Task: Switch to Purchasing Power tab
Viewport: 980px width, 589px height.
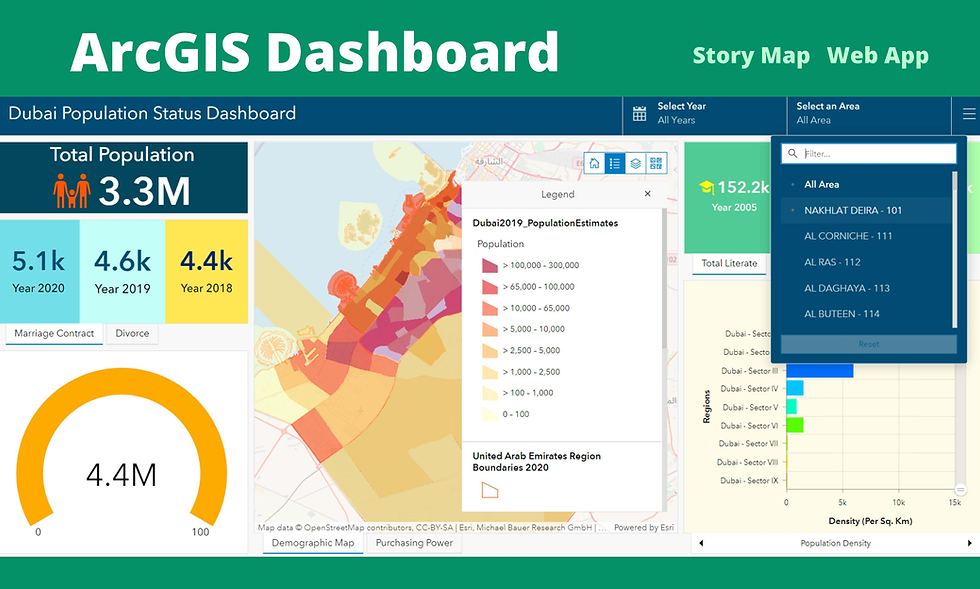Action: click(414, 543)
